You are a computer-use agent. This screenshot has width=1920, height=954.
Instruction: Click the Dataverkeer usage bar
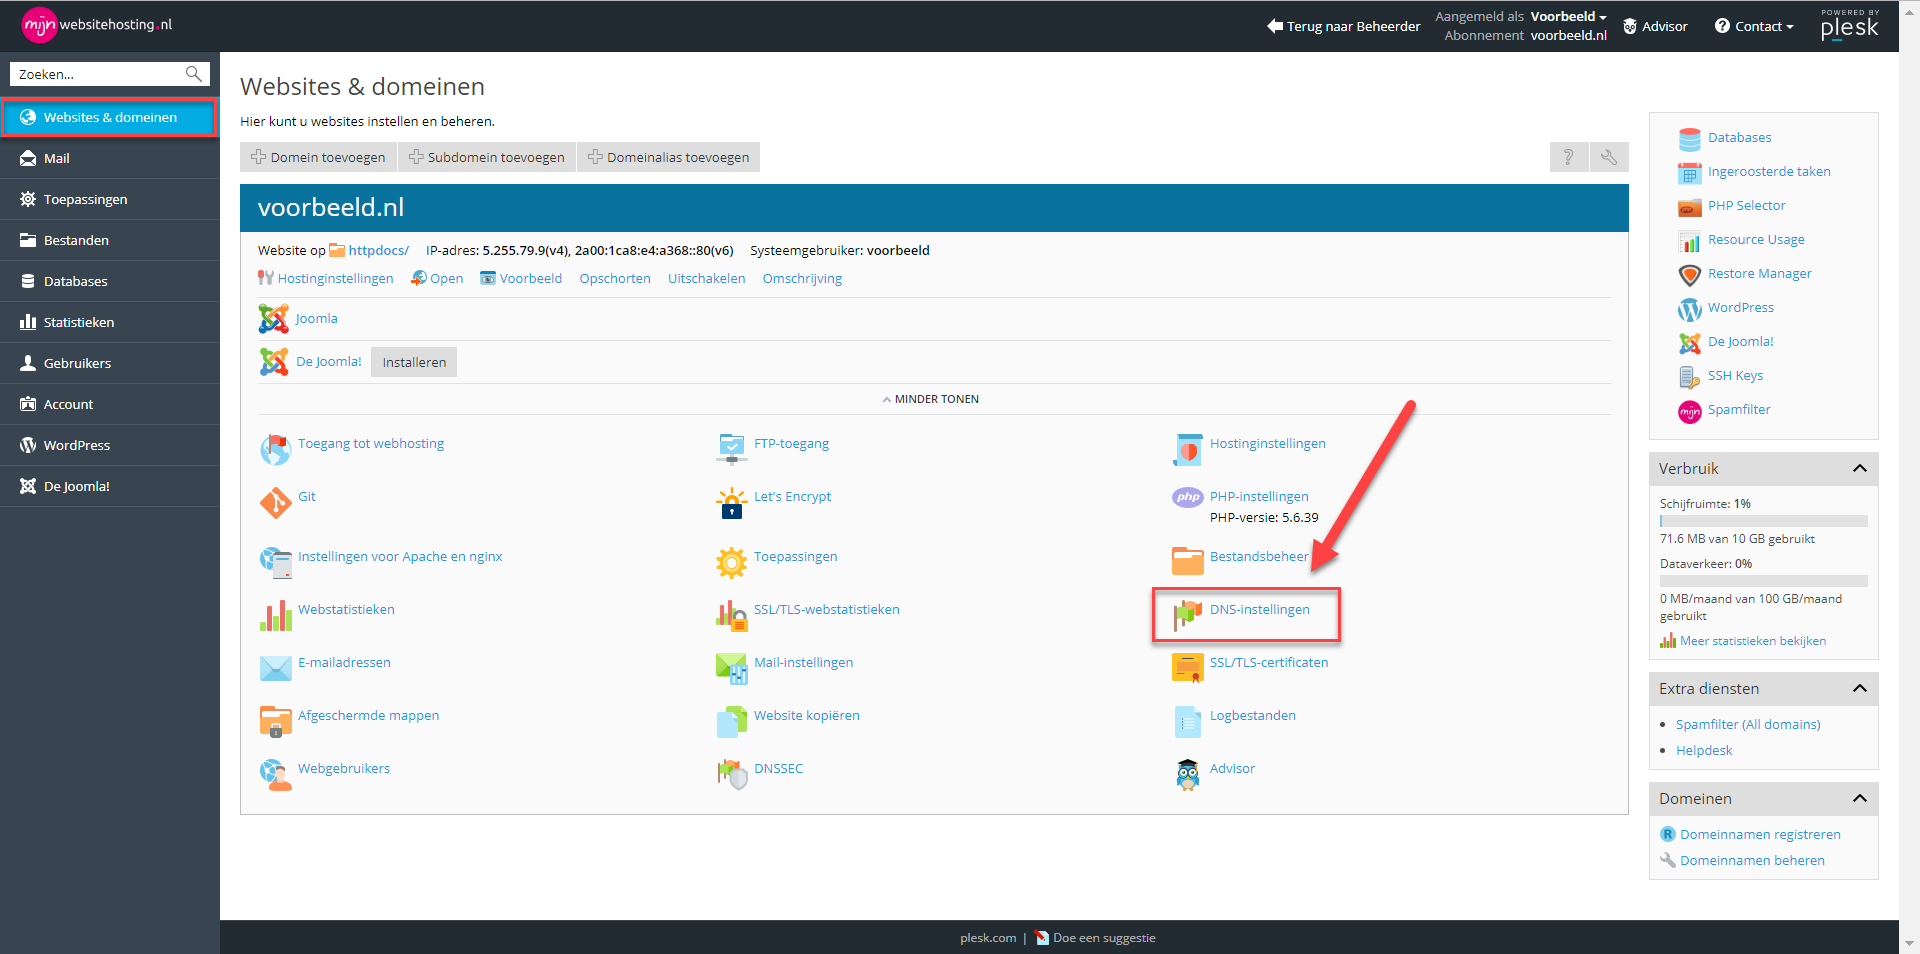[x=1764, y=581]
